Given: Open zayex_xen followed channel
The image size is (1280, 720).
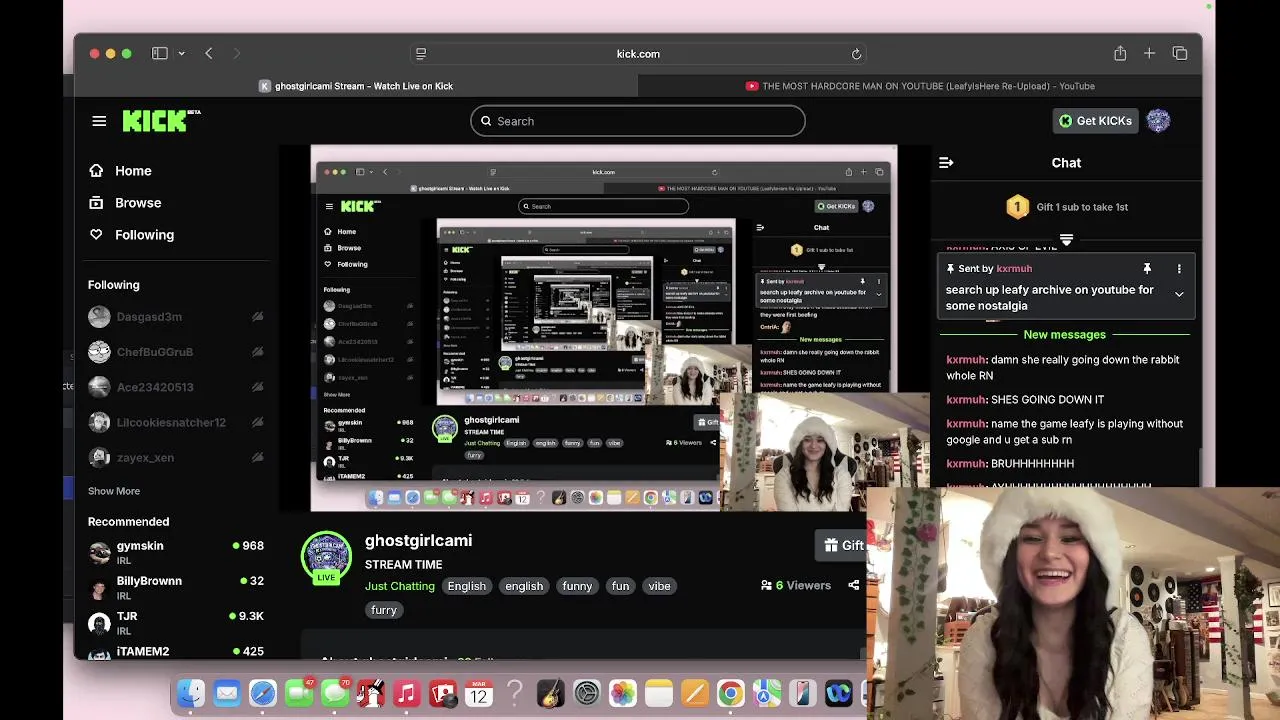Looking at the screenshot, I should [x=175, y=458].
